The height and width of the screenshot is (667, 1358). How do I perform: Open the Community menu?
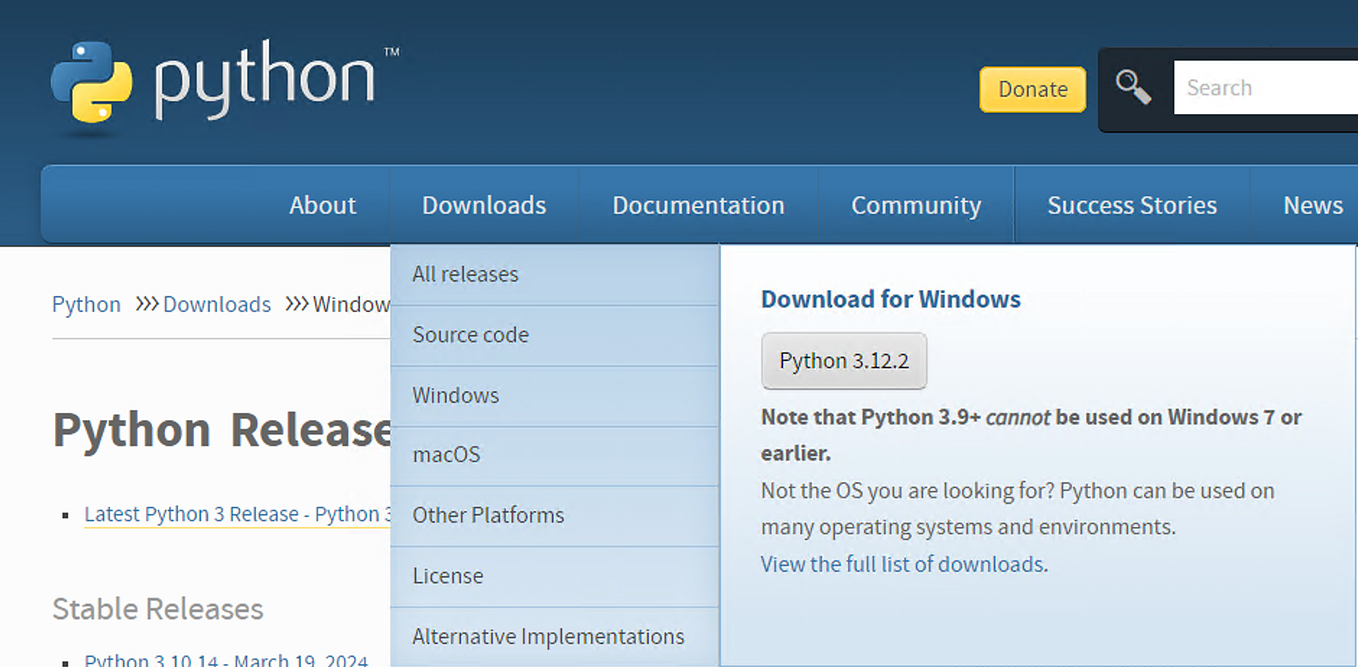point(916,204)
